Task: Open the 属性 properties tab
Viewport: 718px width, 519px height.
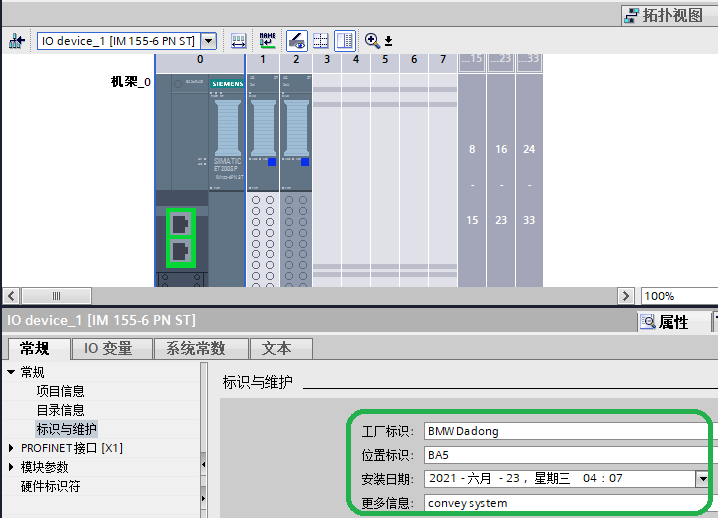Action: 674,322
